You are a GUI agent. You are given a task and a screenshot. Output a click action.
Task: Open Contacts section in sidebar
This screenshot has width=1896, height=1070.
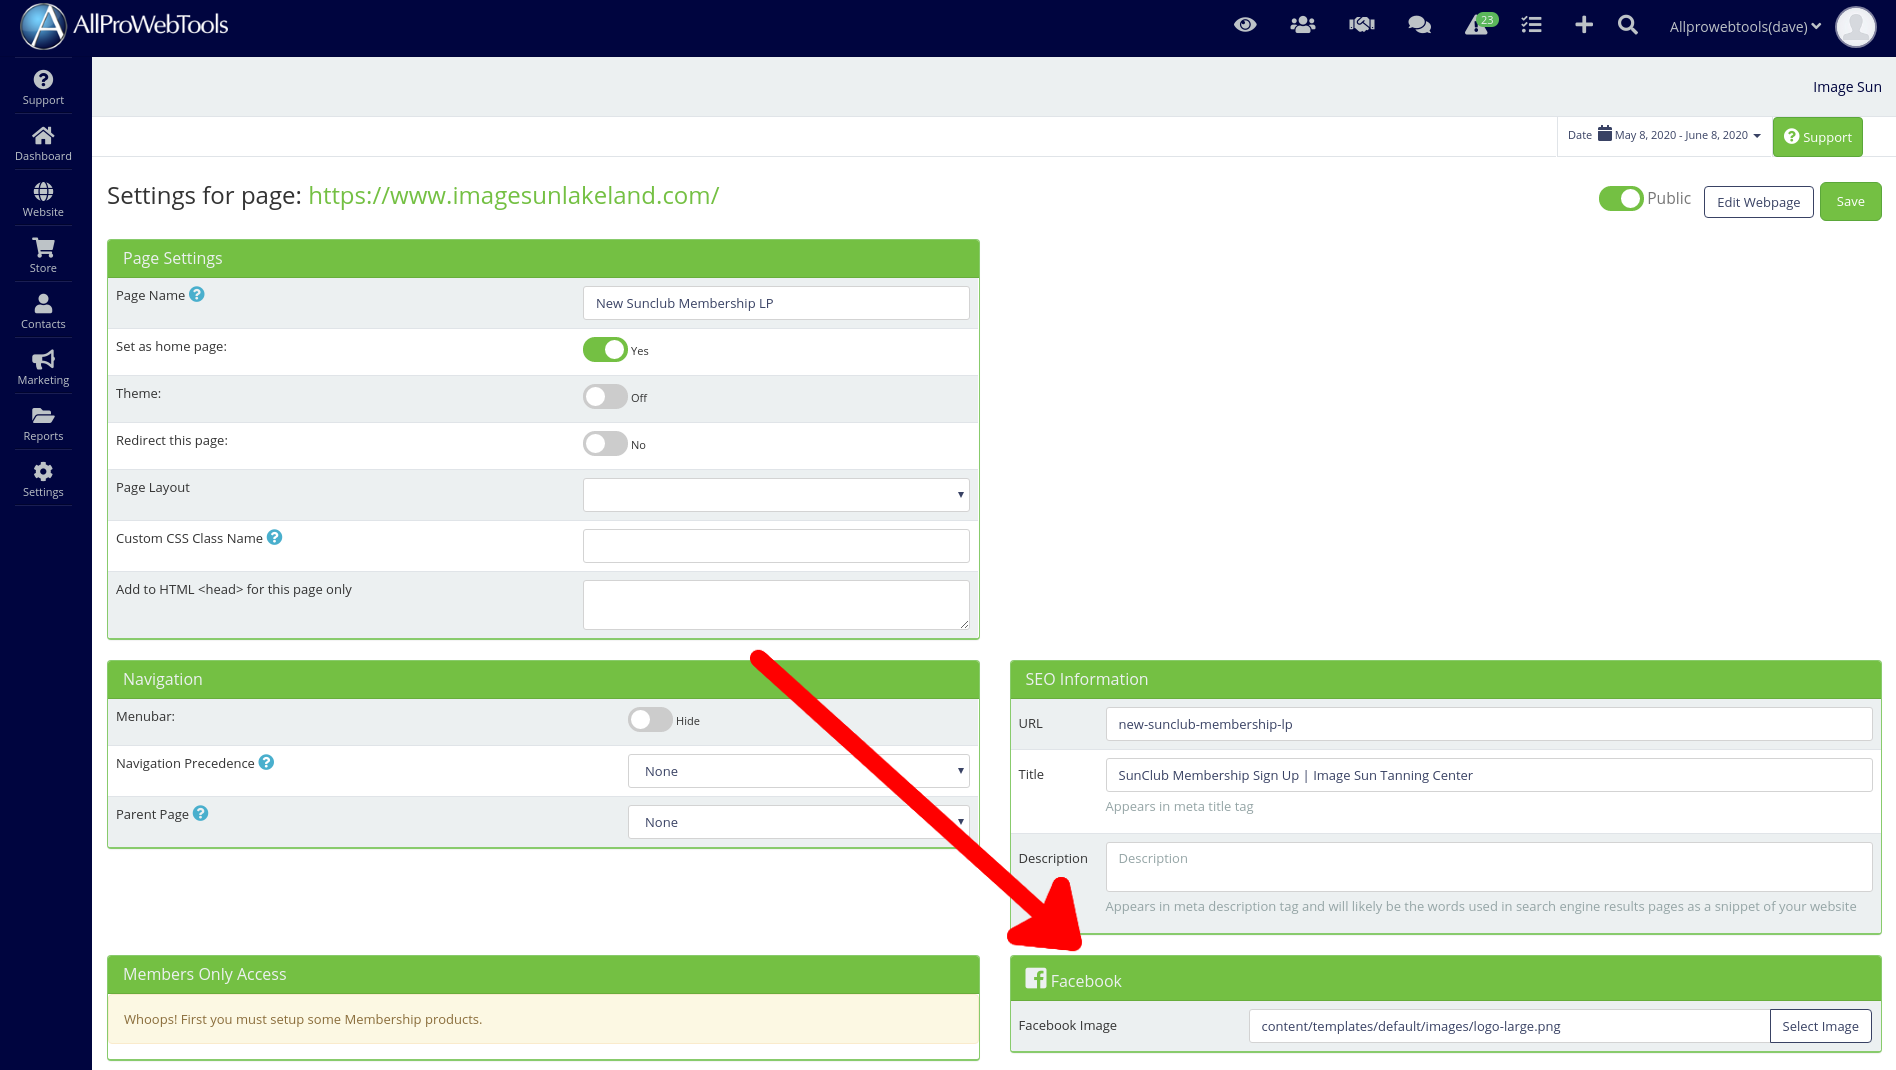point(43,312)
